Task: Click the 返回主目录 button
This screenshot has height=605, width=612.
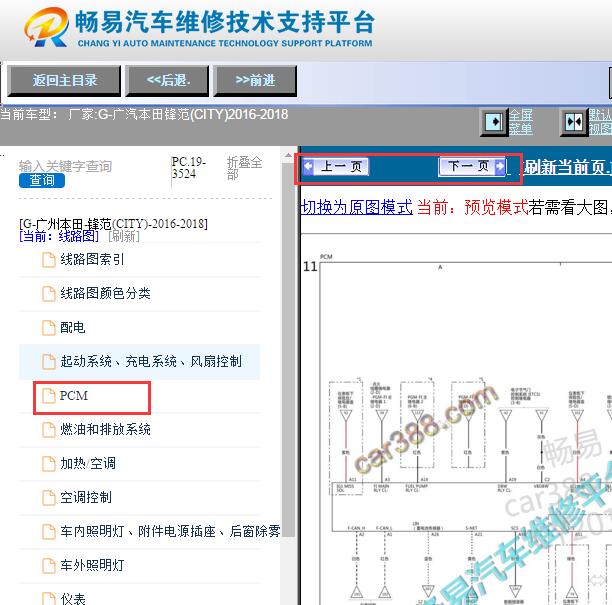Action: point(64,81)
